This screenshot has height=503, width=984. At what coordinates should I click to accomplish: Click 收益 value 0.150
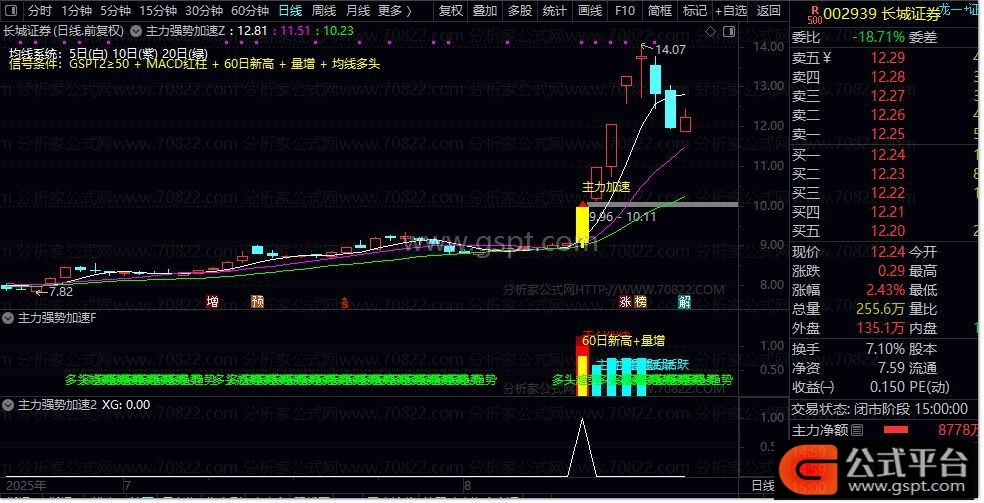coord(887,386)
